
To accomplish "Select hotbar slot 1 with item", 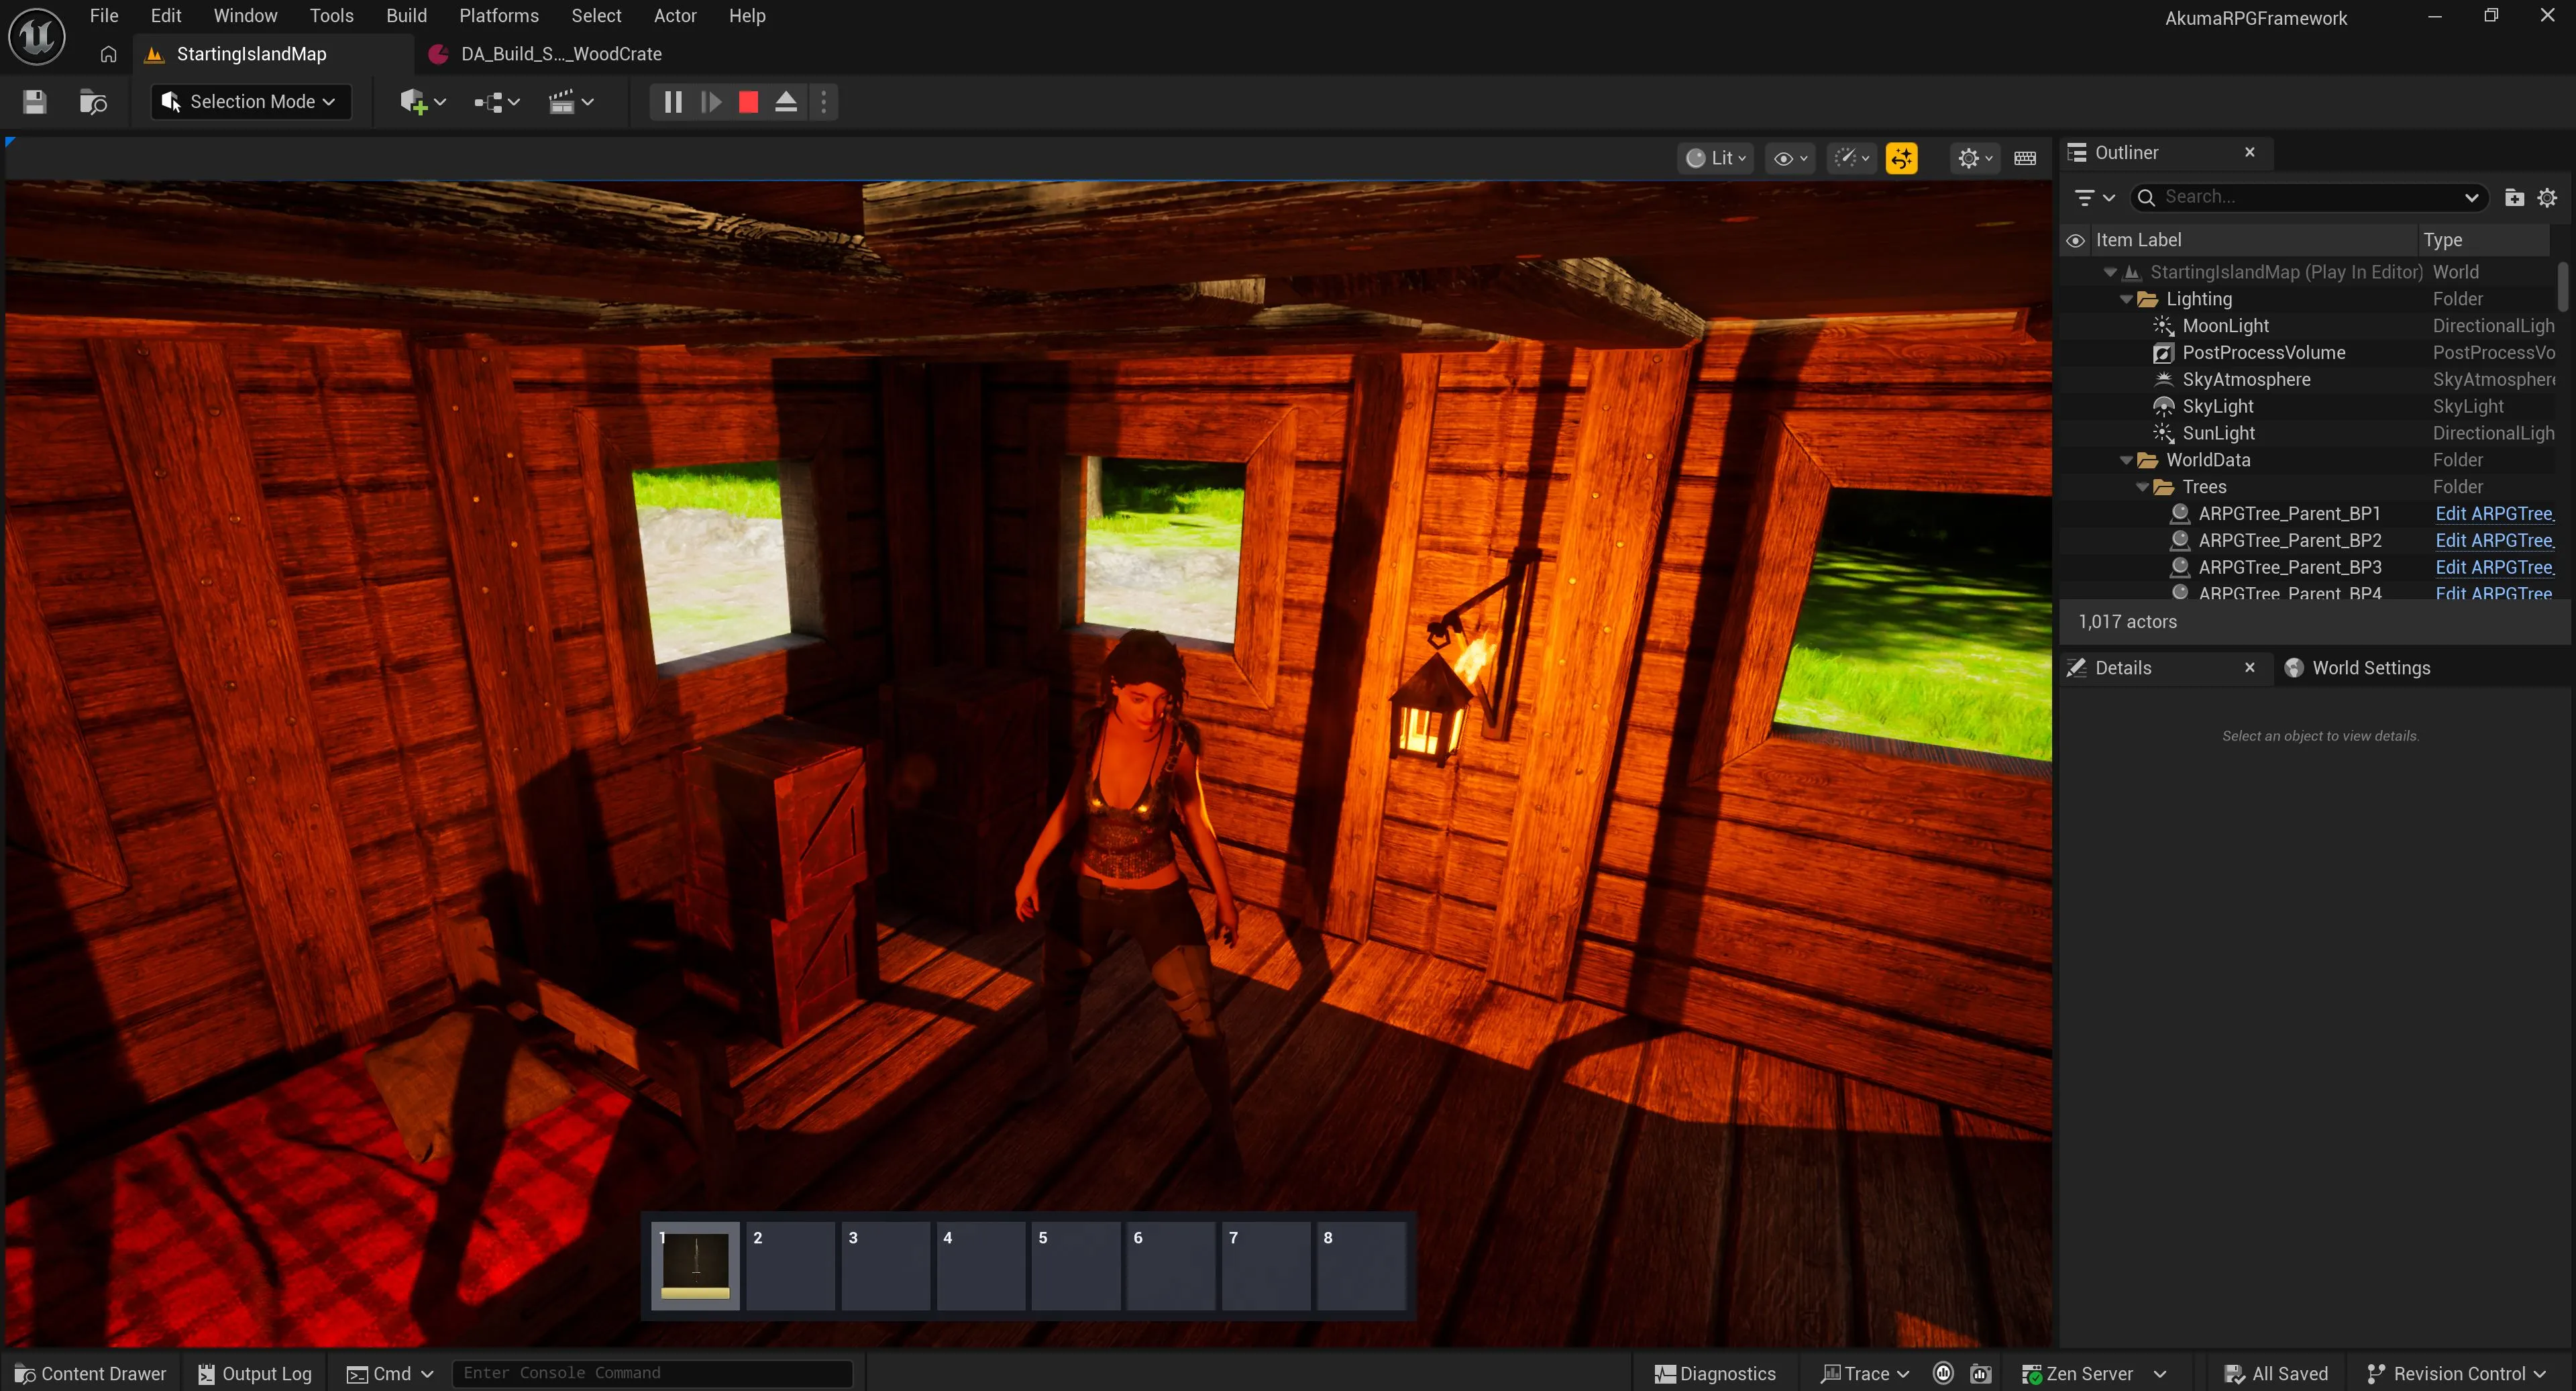I will tap(695, 1265).
